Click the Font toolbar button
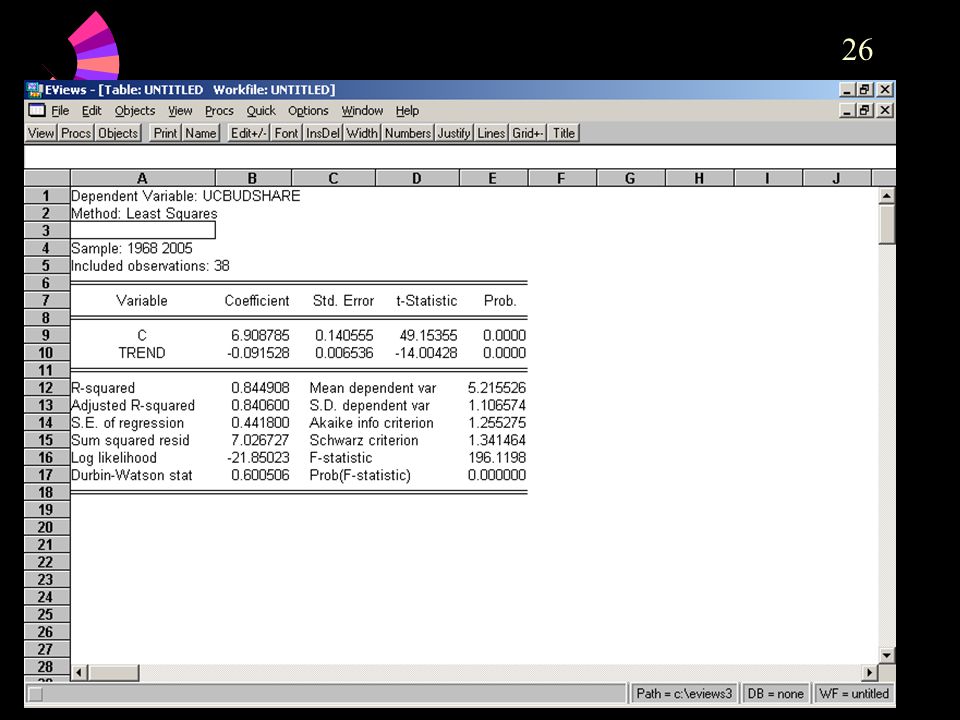The width and height of the screenshot is (960, 720). click(286, 133)
